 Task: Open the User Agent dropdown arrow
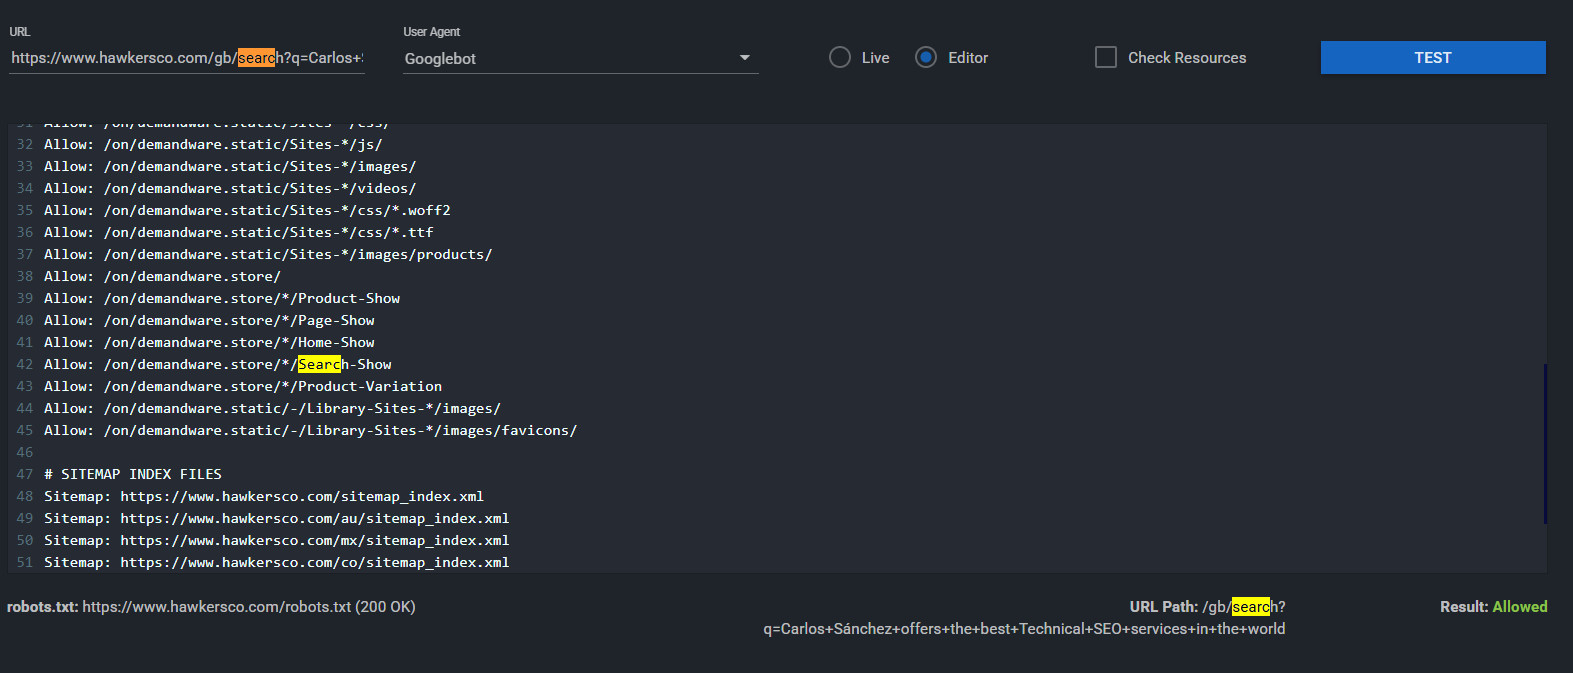(x=744, y=58)
